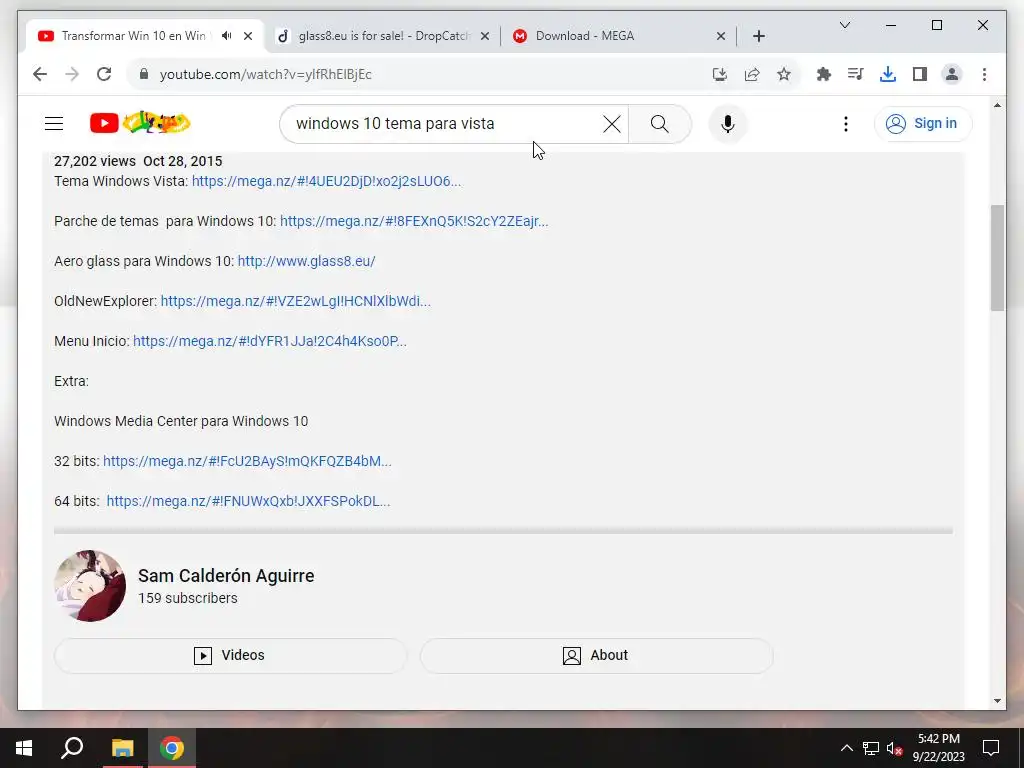Search with your voice microphone button
Image resolution: width=1024 pixels, height=768 pixels.
(x=728, y=123)
